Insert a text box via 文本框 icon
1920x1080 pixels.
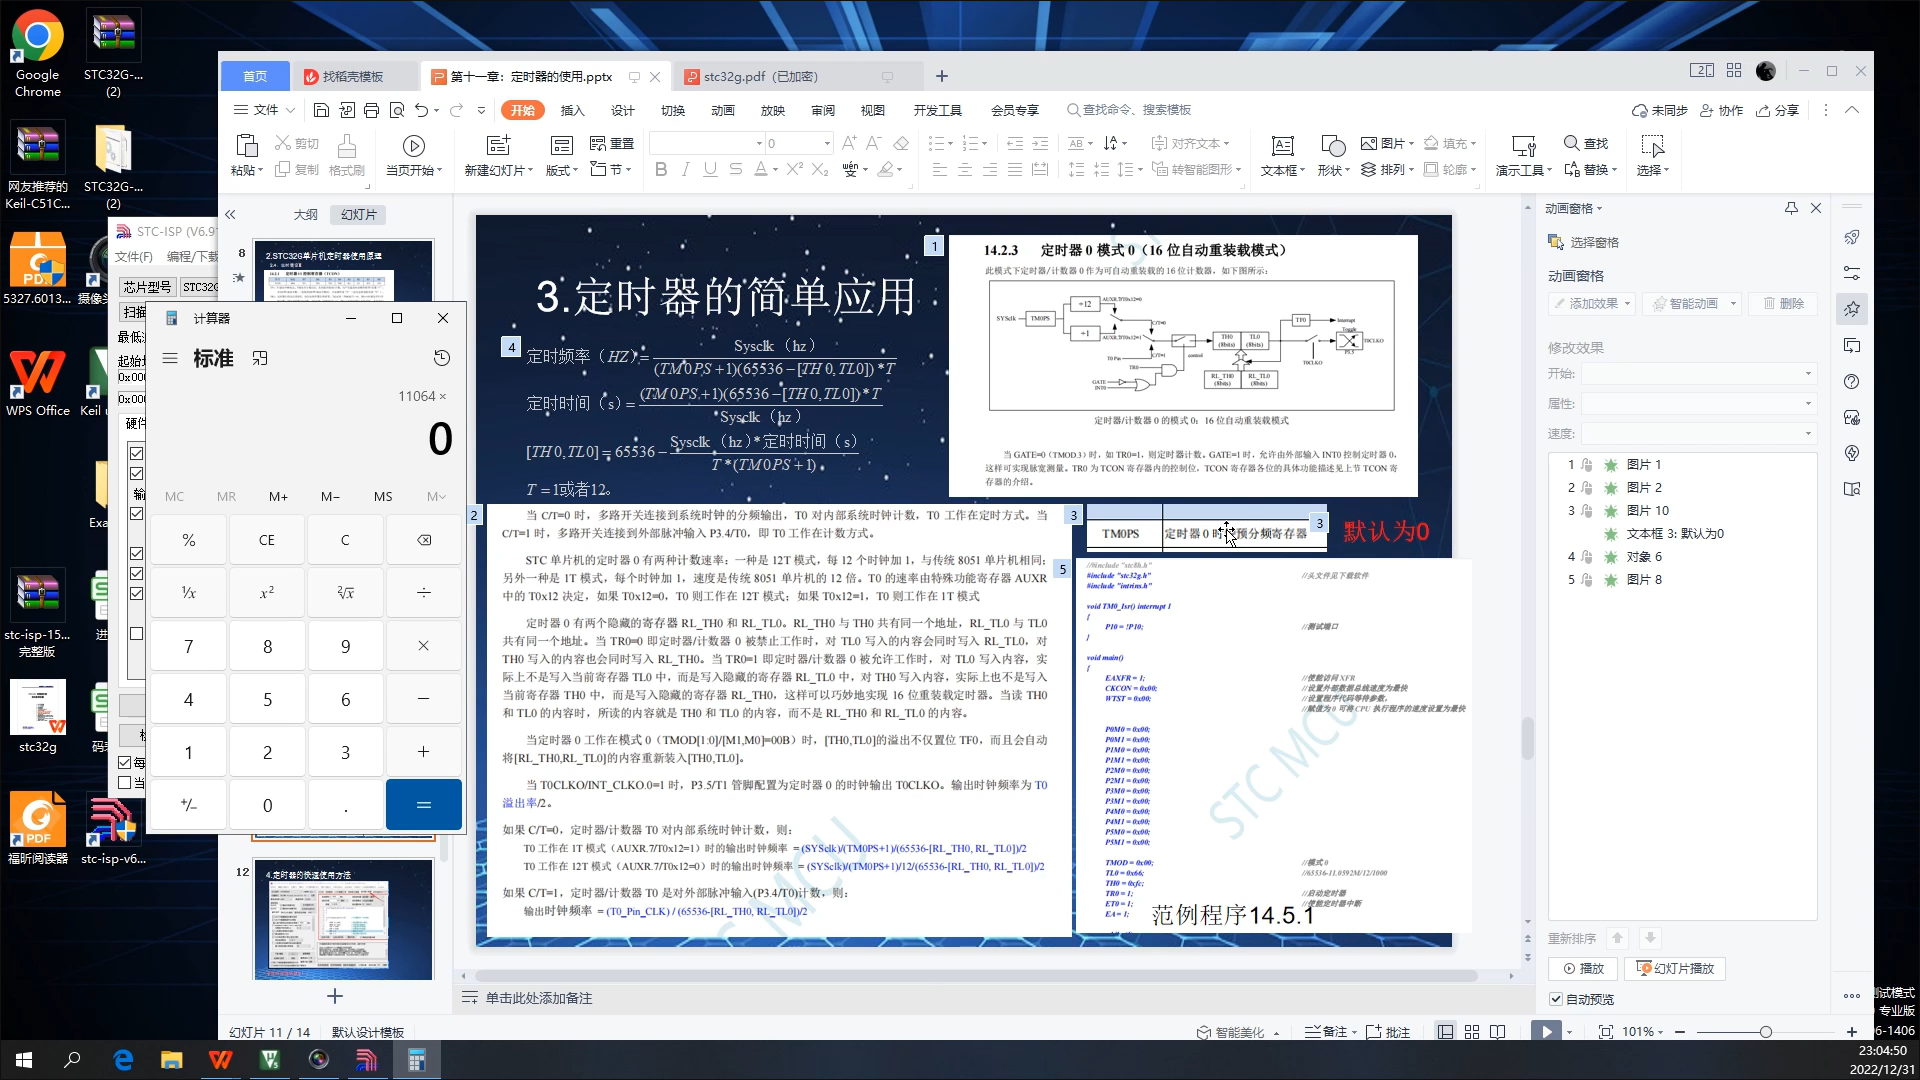tap(1283, 146)
